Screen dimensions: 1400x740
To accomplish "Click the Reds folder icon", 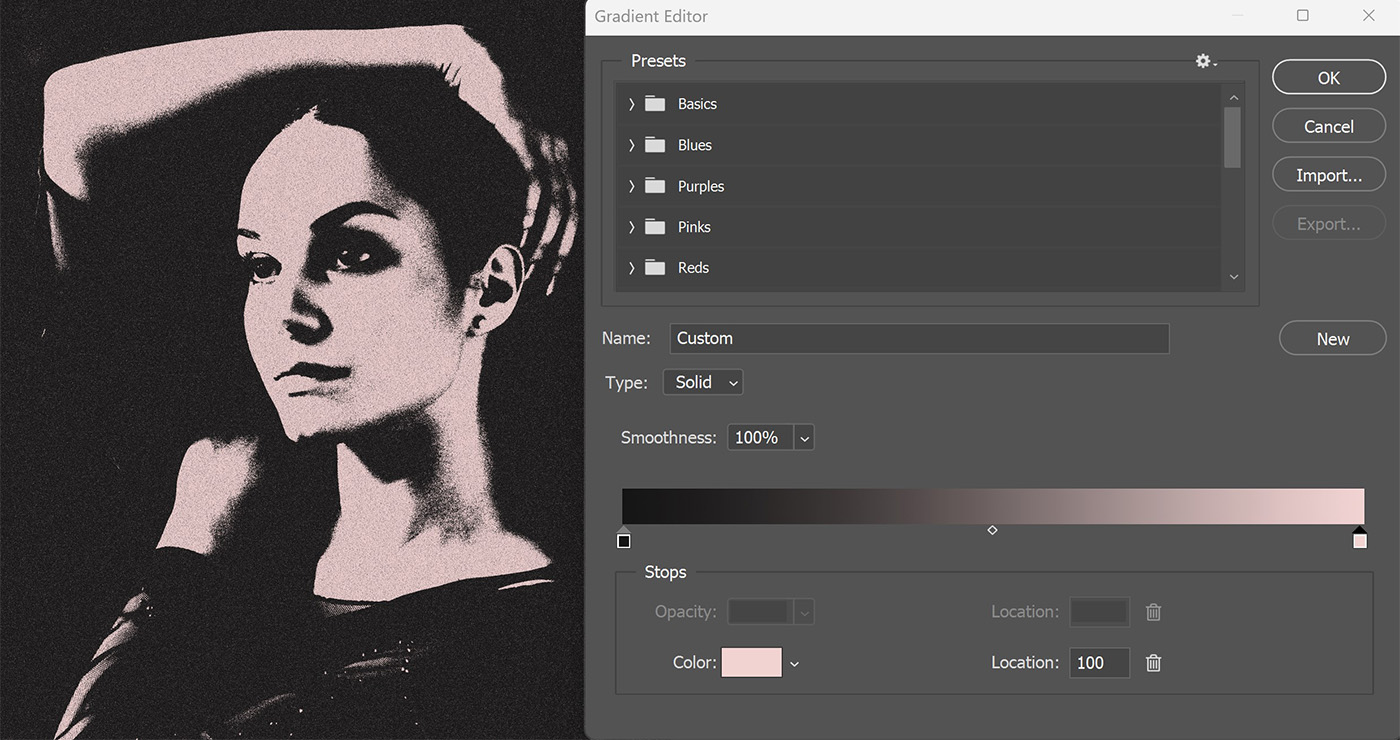I will click(x=655, y=267).
